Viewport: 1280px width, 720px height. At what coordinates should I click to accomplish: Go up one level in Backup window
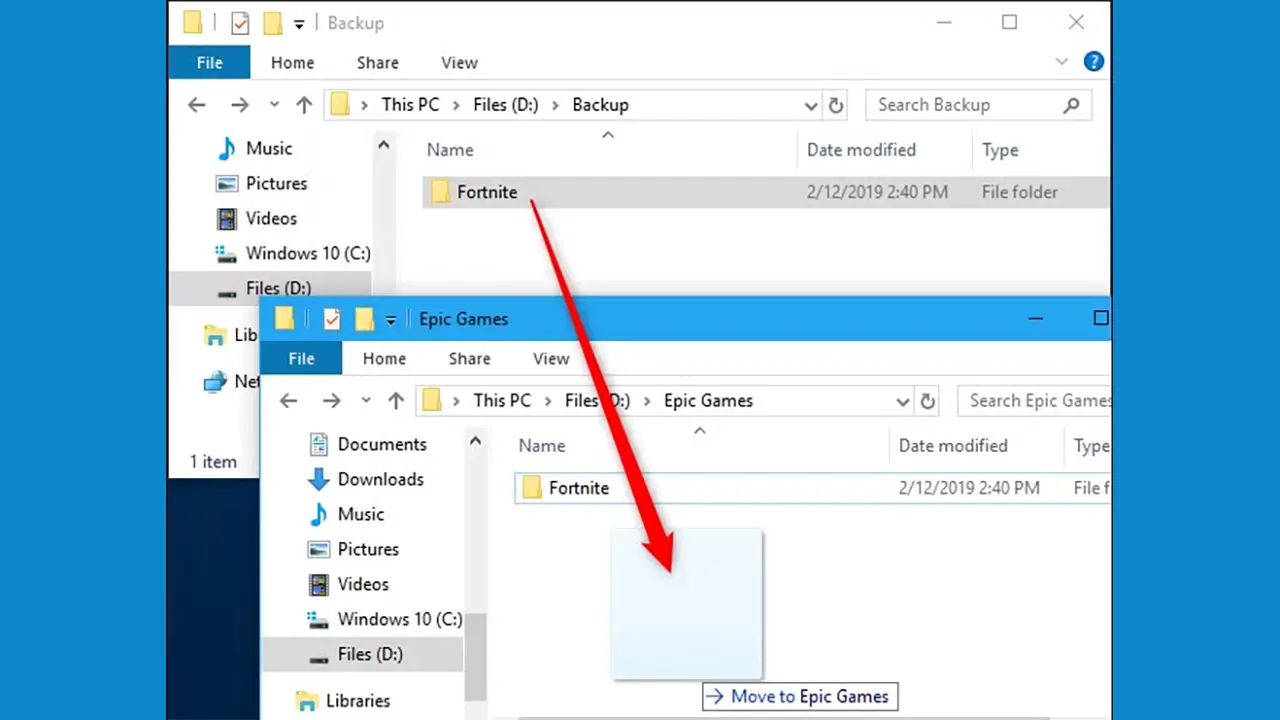point(305,105)
